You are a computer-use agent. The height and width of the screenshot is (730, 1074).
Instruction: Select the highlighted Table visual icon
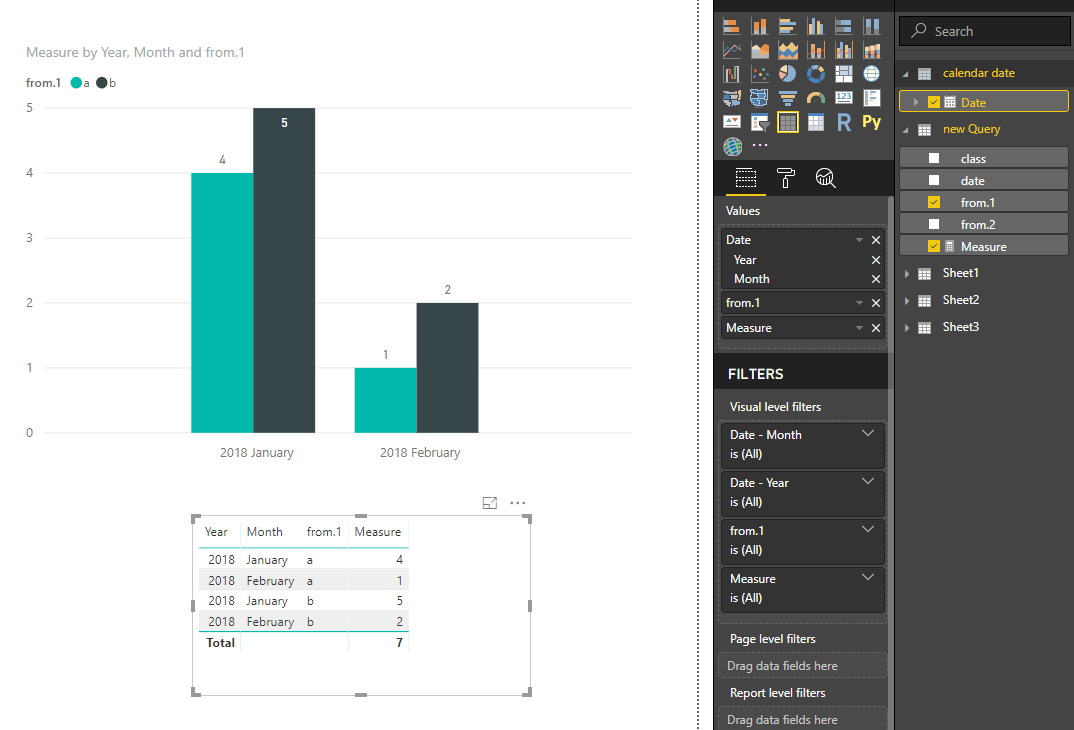tap(788, 123)
